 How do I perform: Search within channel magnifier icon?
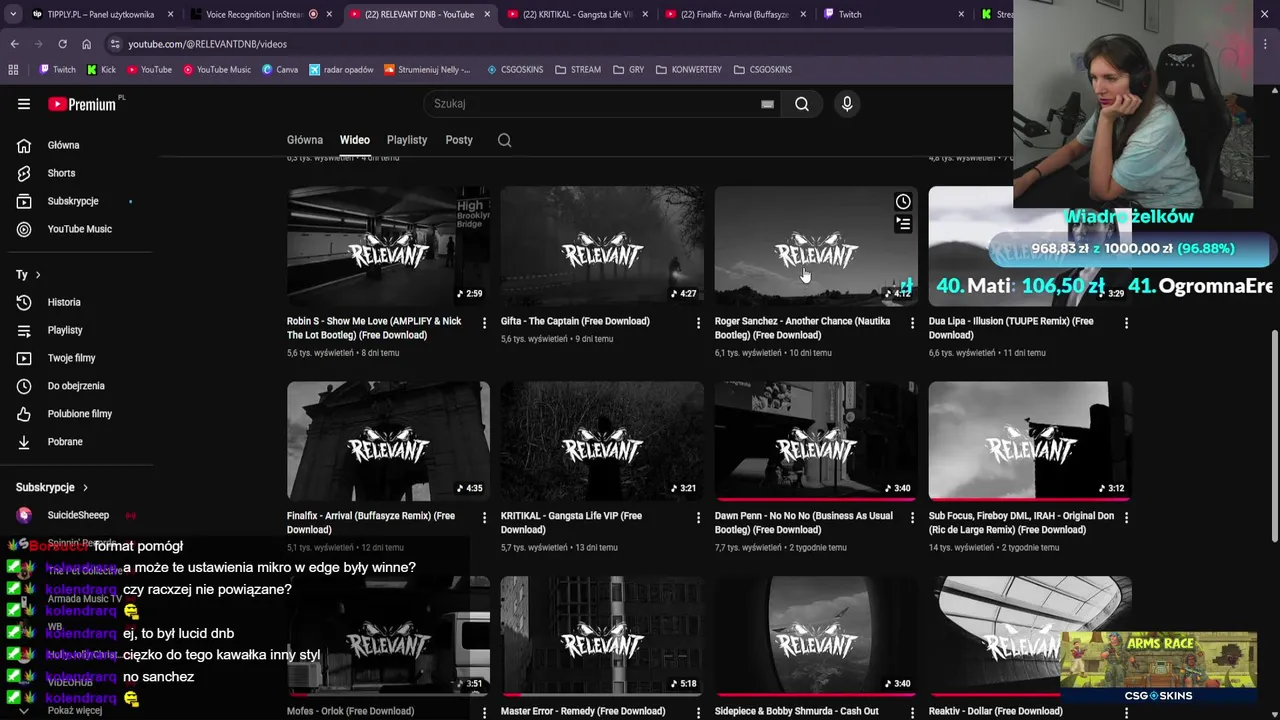click(x=505, y=140)
